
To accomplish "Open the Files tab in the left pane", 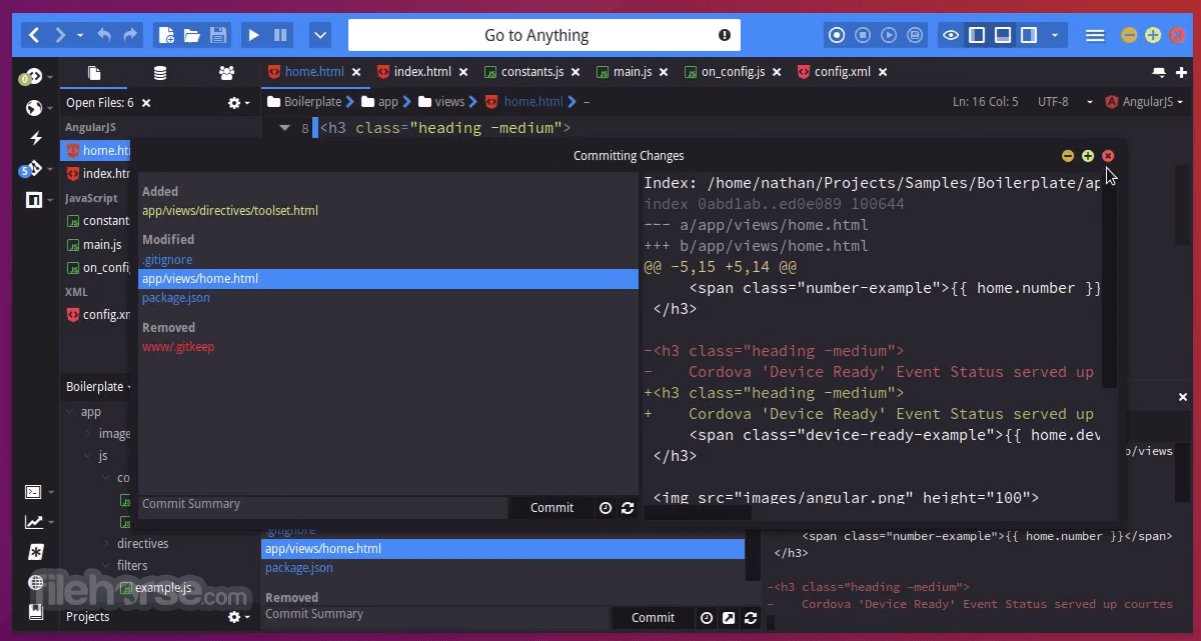I will (94, 73).
